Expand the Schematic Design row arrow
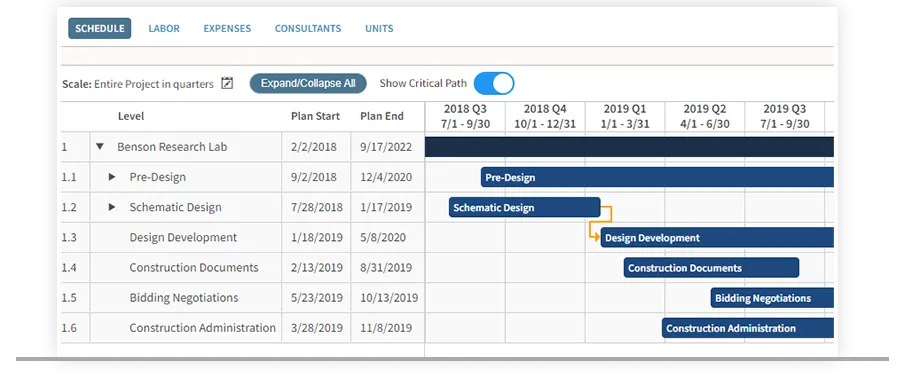Screen dimensions: 911x385 [x=112, y=207]
